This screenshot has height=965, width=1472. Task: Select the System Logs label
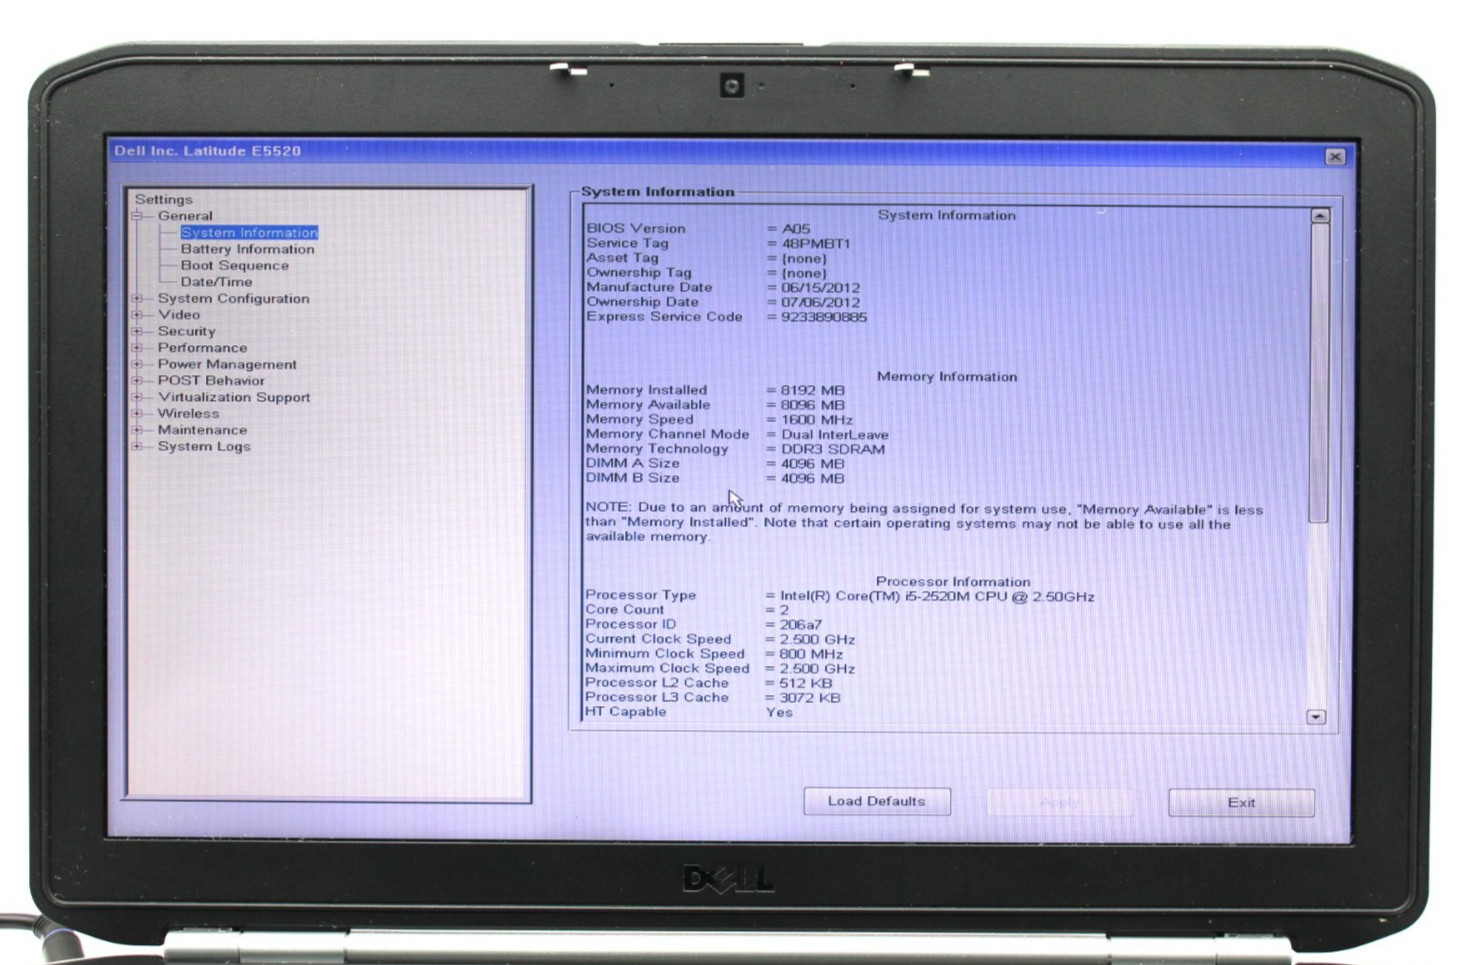click(204, 446)
